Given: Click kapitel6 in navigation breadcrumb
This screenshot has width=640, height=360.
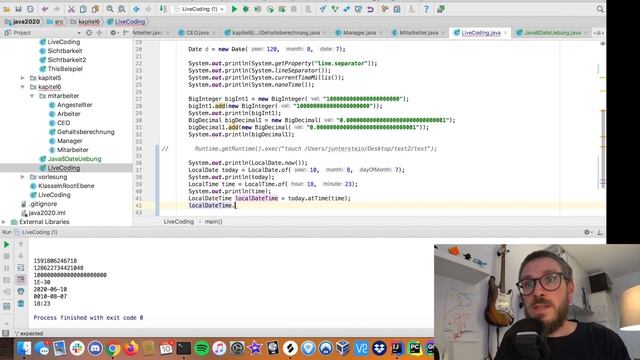Looking at the screenshot, I should click(x=85, y=22).
